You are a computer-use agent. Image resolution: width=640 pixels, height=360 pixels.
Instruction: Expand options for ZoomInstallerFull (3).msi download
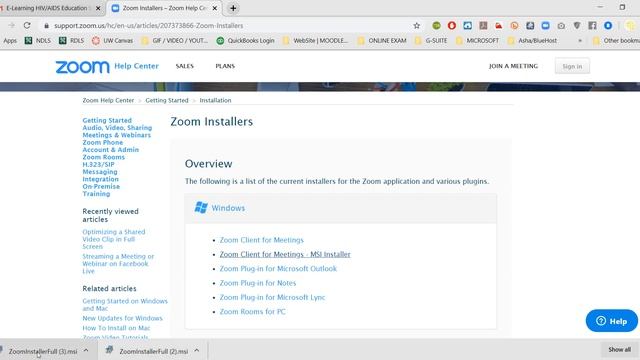click(86, 351)
